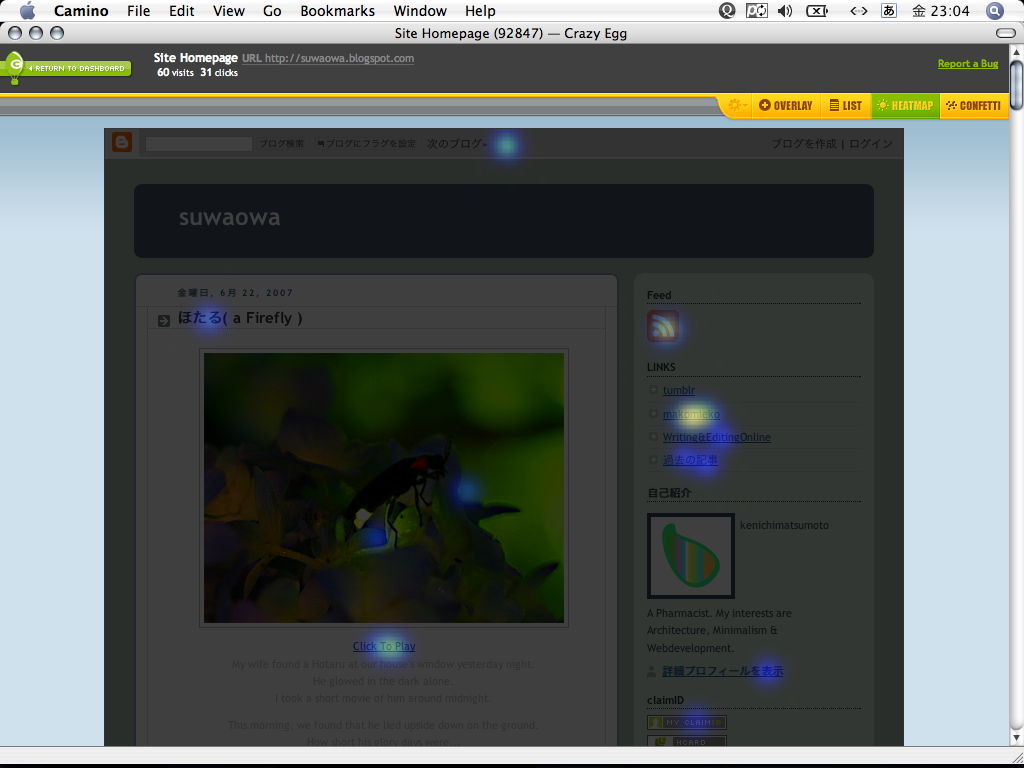1024x768 pixels.
Task: Click the sync status menu bar icon
Action: 757,10
